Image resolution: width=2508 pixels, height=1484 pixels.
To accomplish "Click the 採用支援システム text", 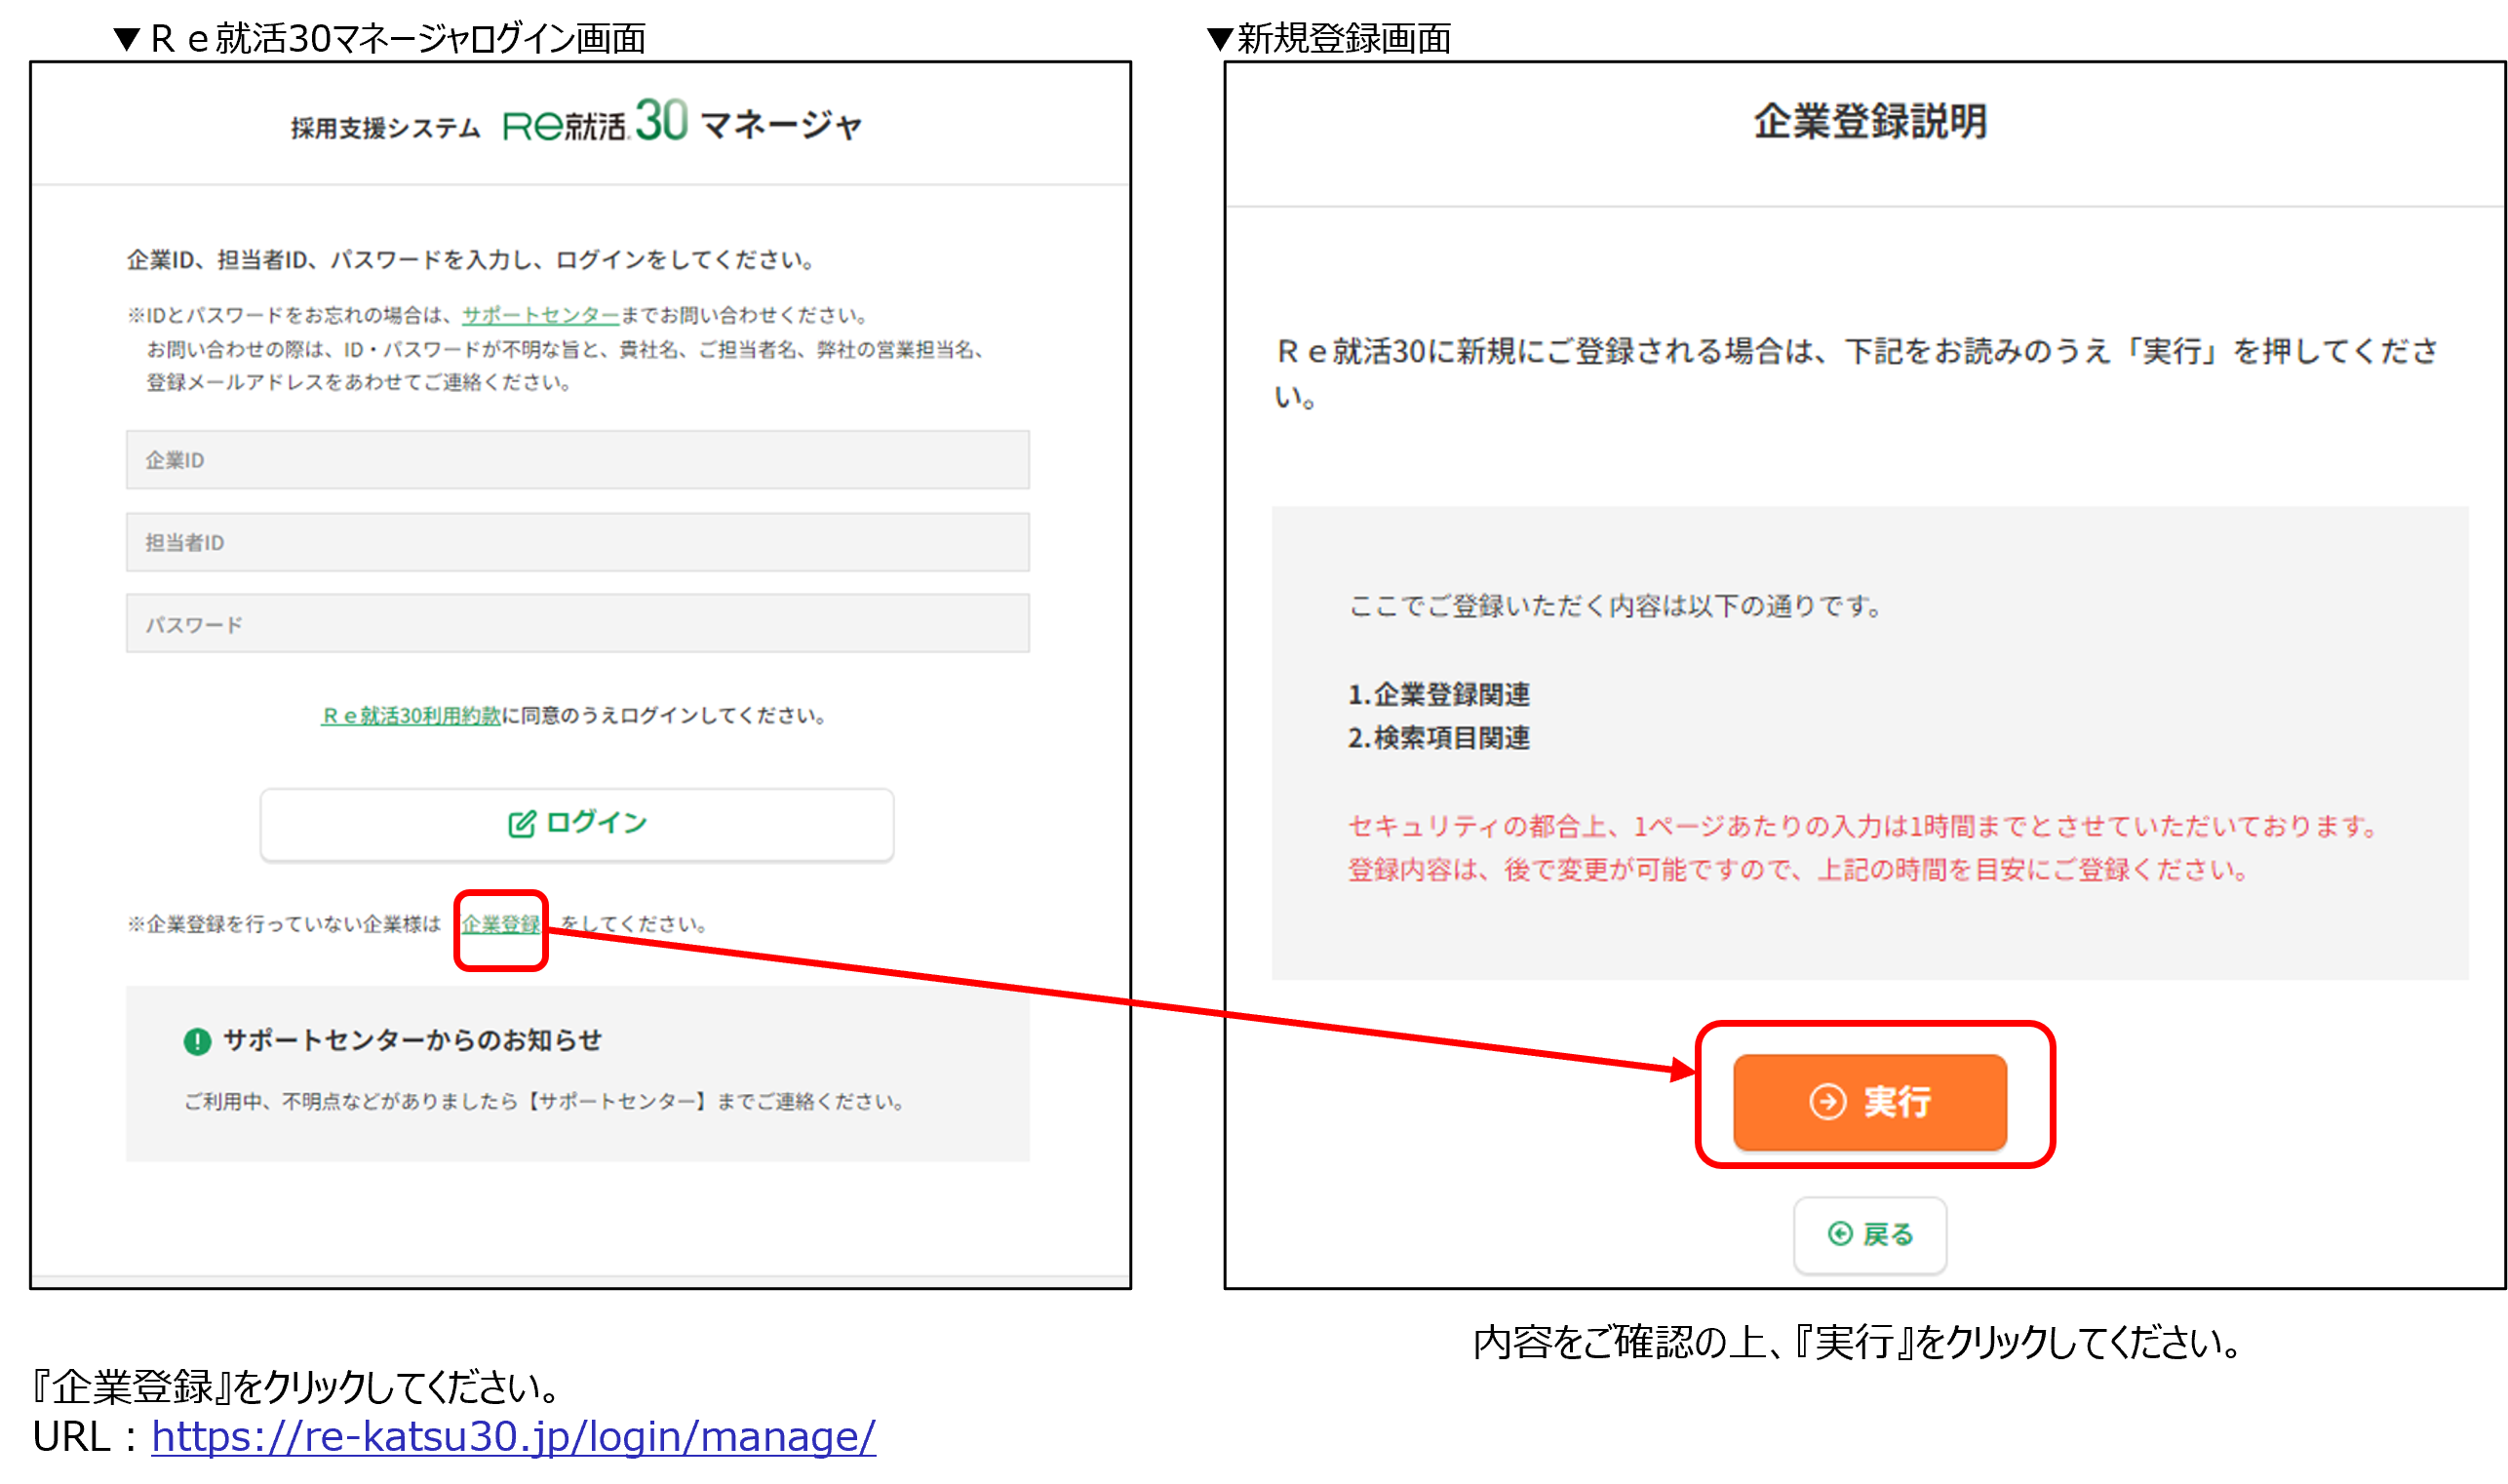I will click(x=385, y=128).
